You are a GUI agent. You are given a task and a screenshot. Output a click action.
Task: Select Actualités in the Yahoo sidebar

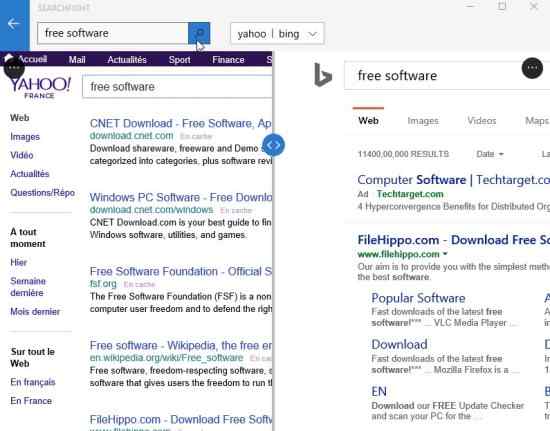coord(30,174)
